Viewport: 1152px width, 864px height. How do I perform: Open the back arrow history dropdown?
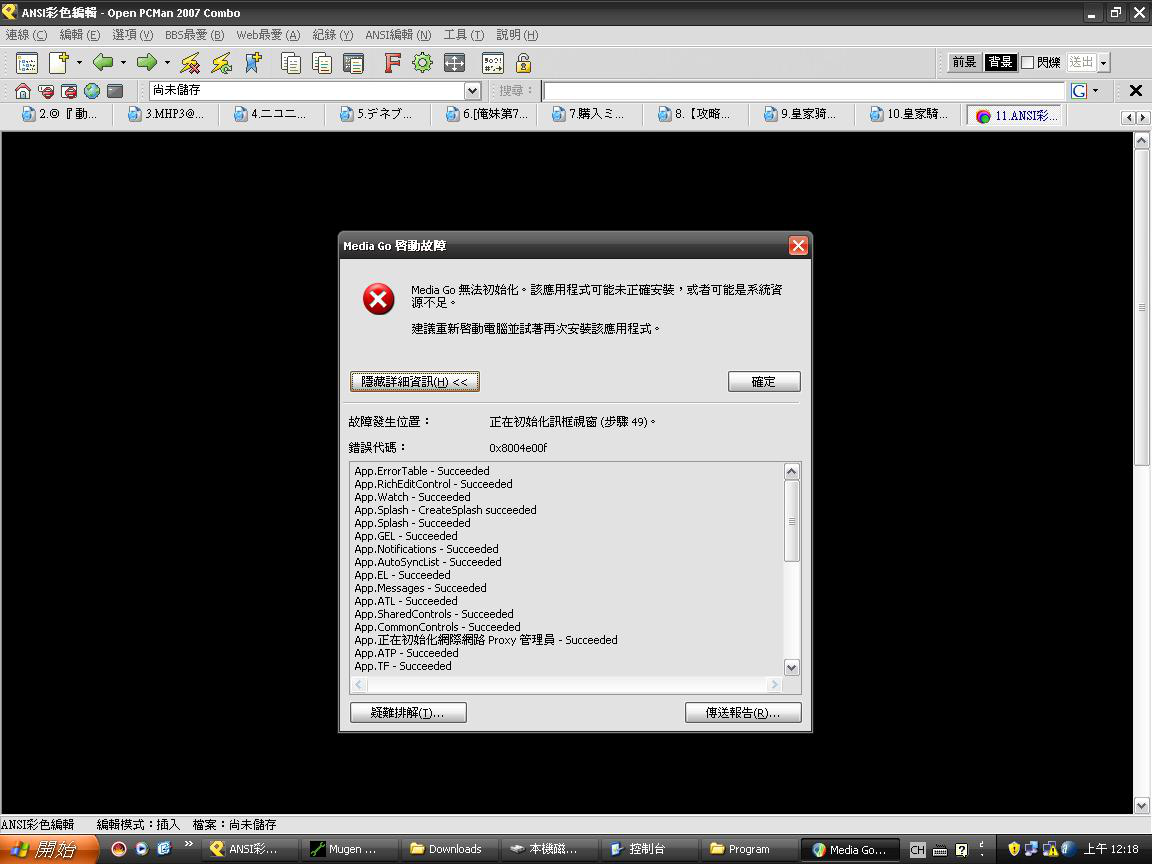coord(123,63)
